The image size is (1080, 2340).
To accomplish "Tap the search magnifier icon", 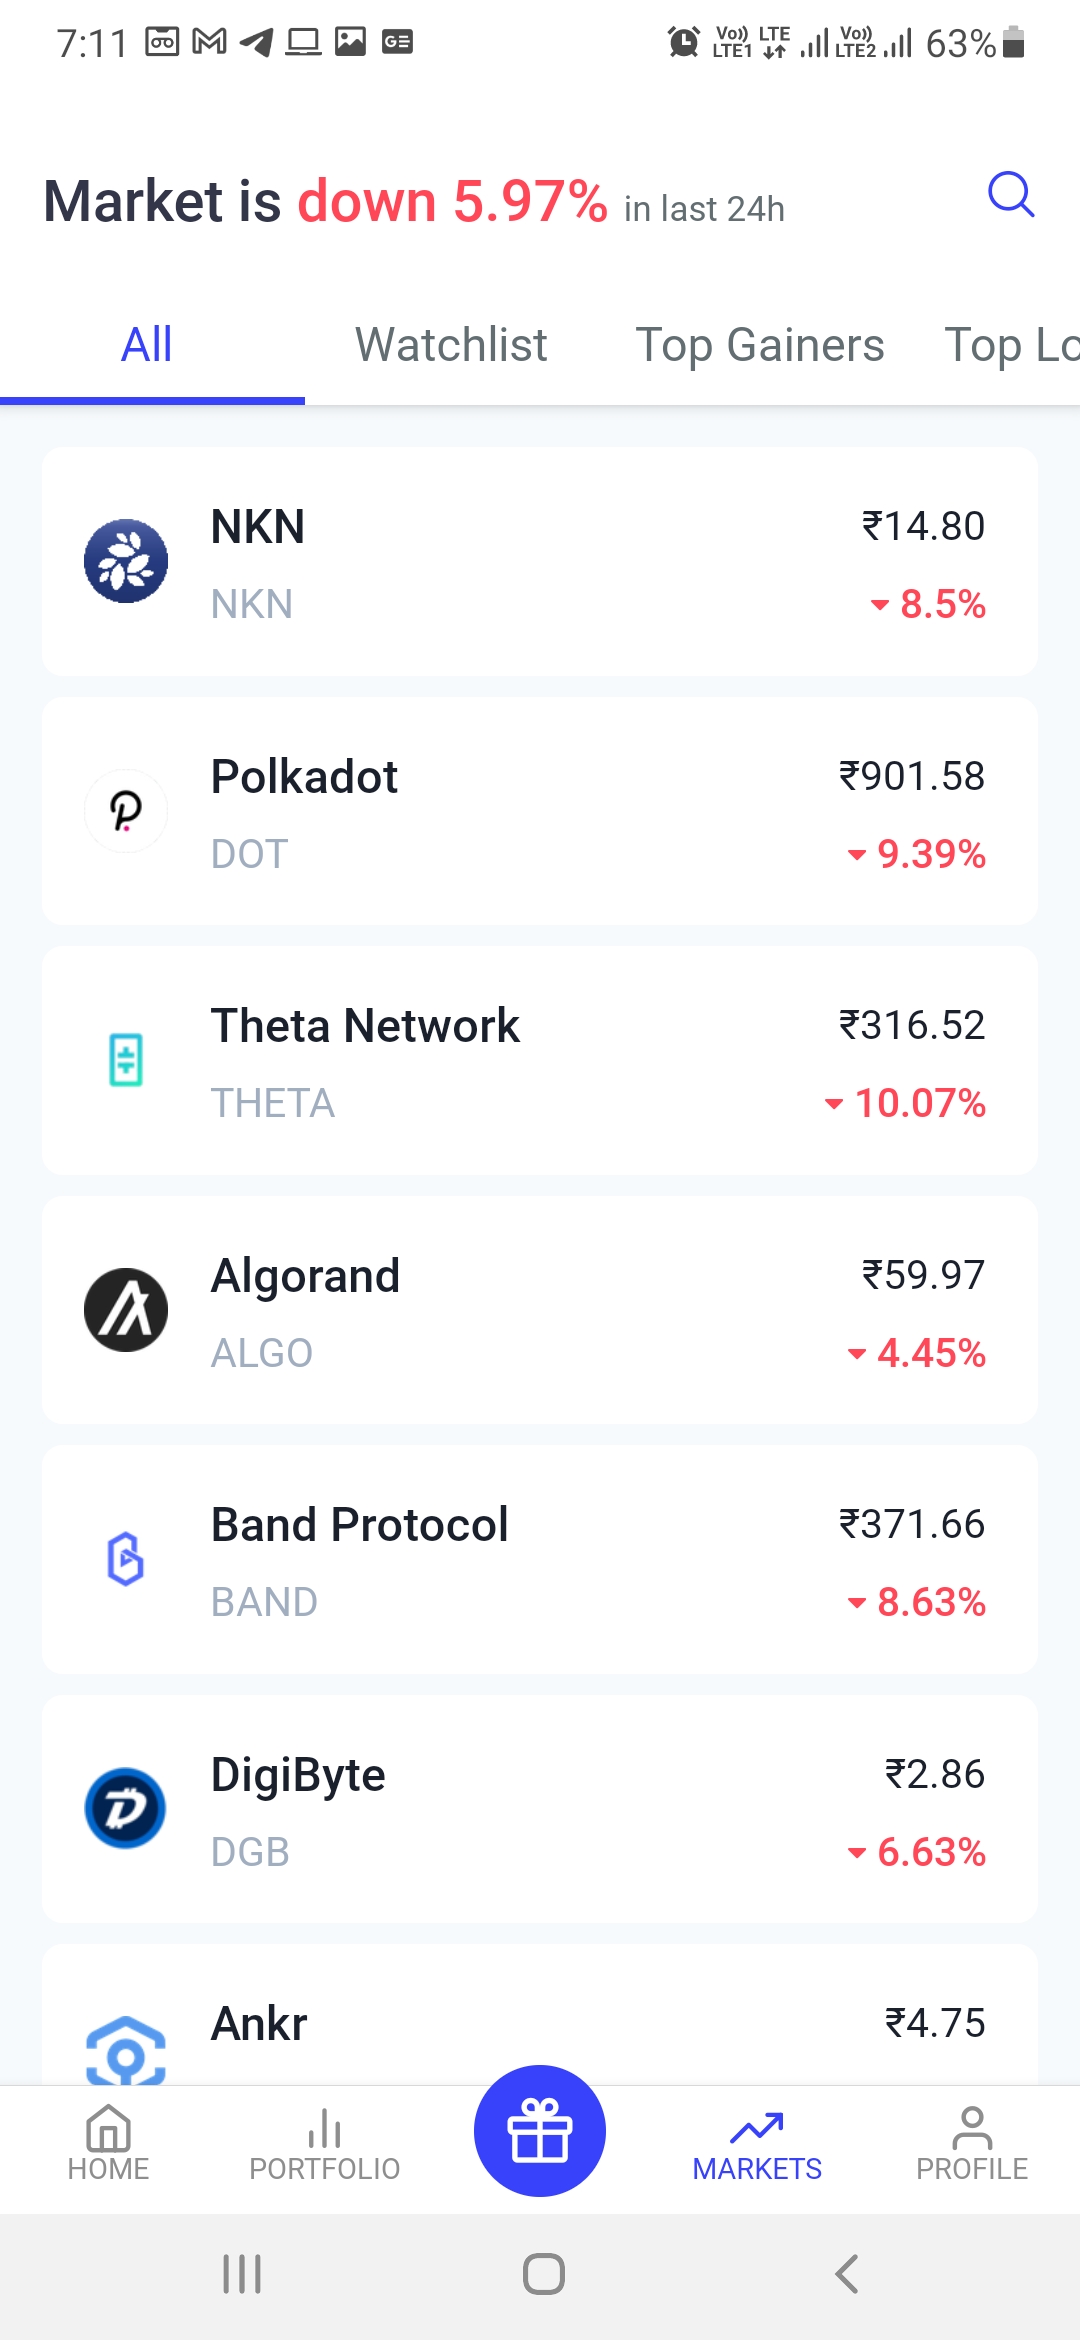I will pyautogui.click(x=1010, y=194).
